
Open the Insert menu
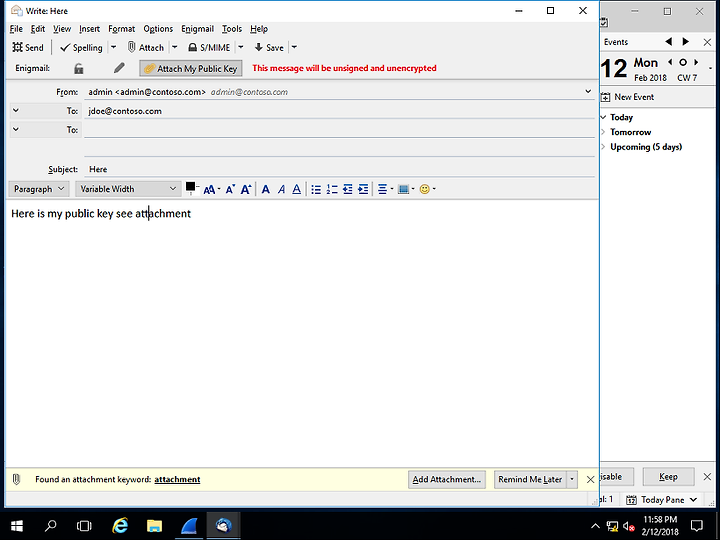89,29
